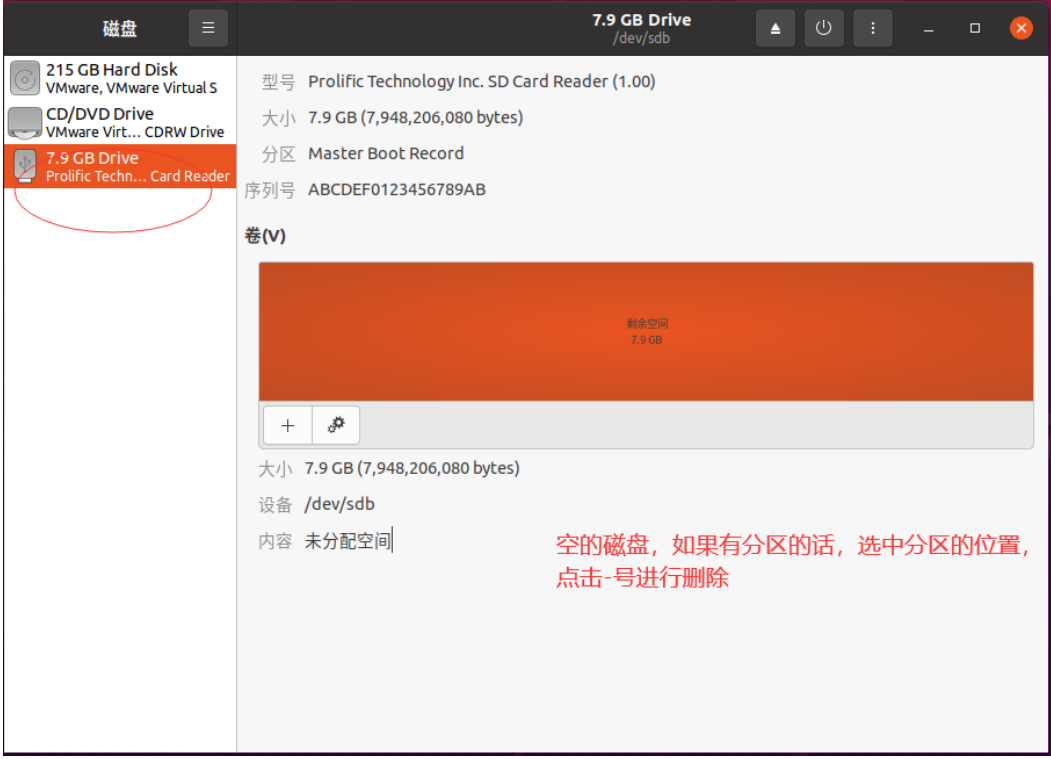Open the hamburger application menu
The width and height of the screenshot is (1051, 759).
[x=208, y=28]
